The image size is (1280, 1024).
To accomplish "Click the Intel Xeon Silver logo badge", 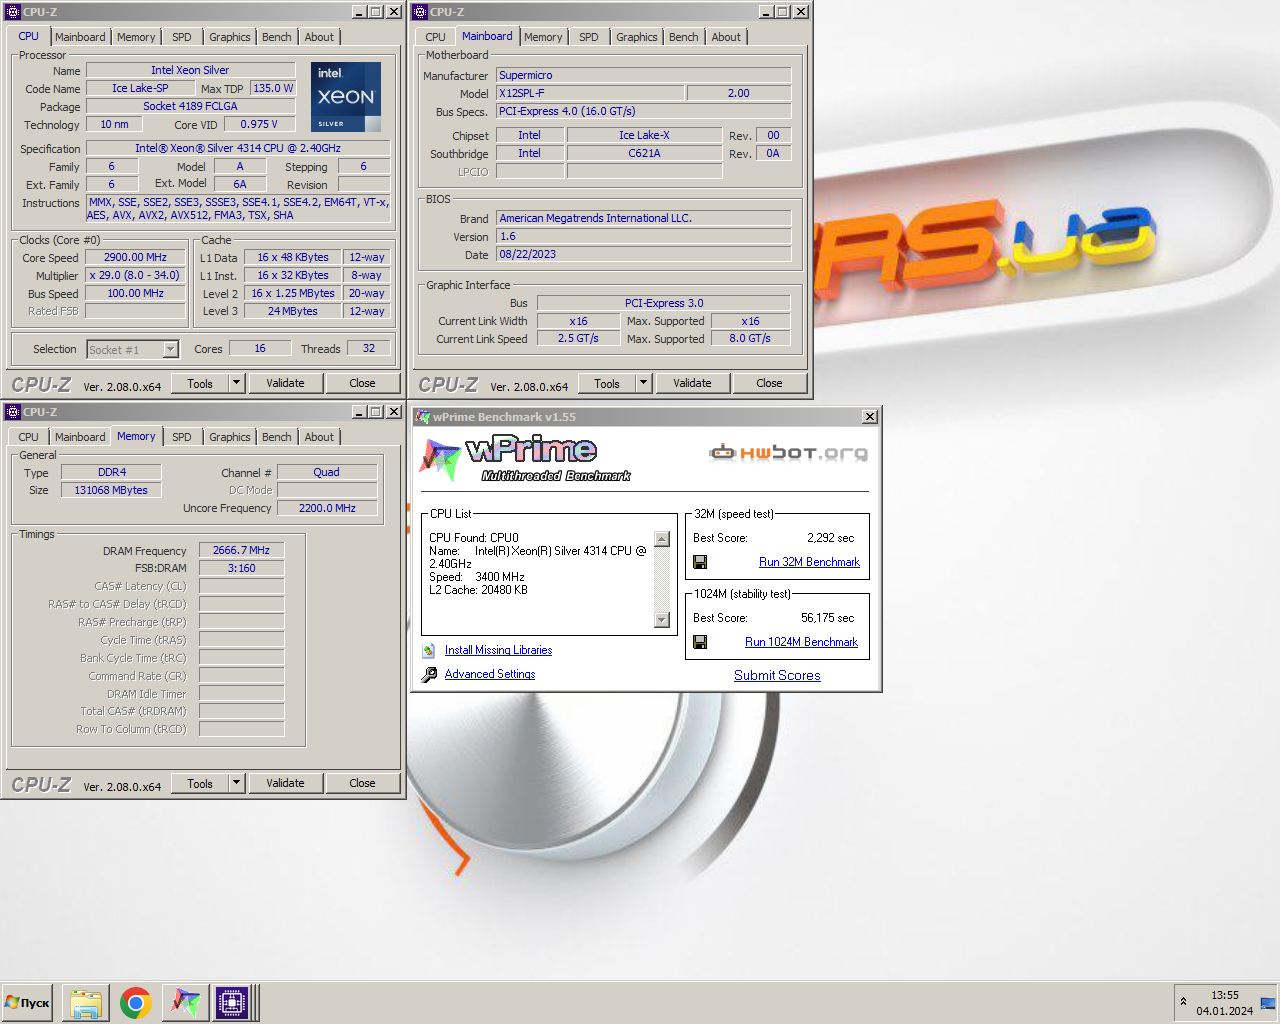I will pyautogui.click(x=346, y=97).
